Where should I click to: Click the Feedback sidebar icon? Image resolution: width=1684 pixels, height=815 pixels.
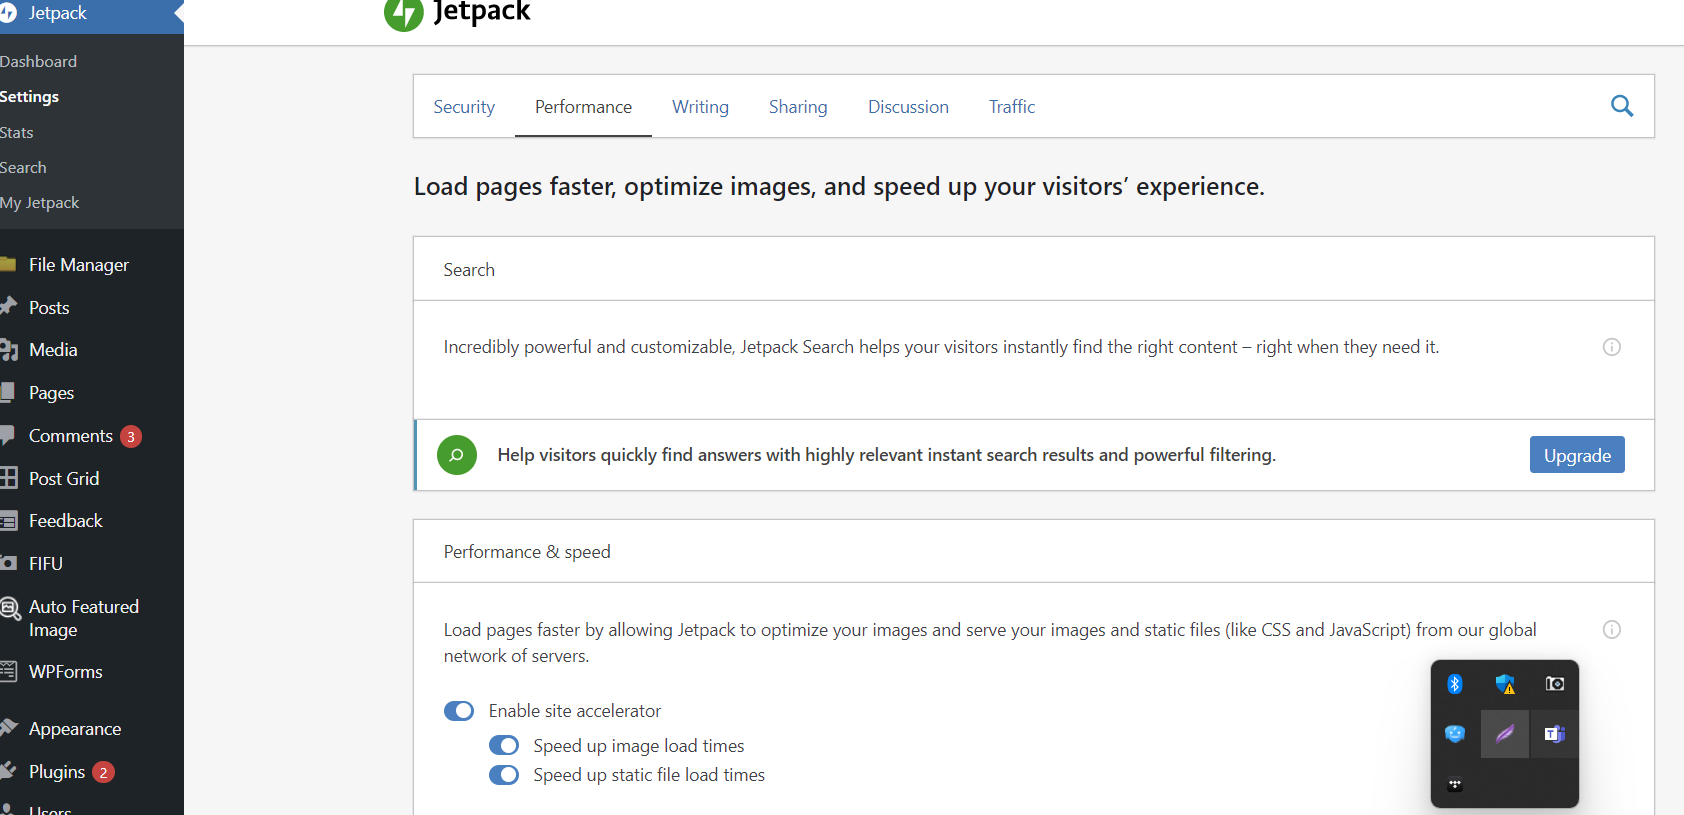tap(8, 520)
